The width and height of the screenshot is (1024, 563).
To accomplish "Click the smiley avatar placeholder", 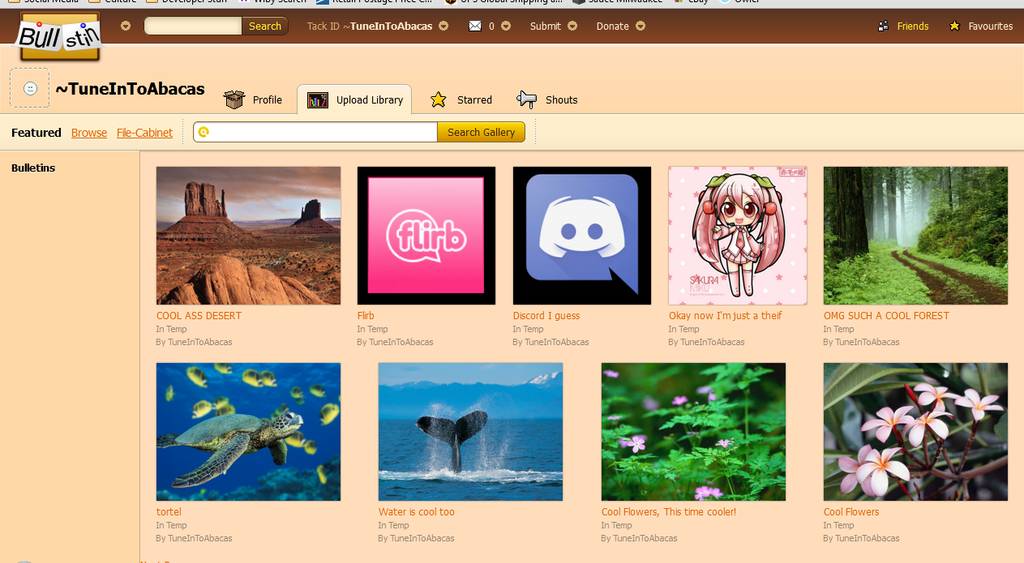I will point(30,88).
